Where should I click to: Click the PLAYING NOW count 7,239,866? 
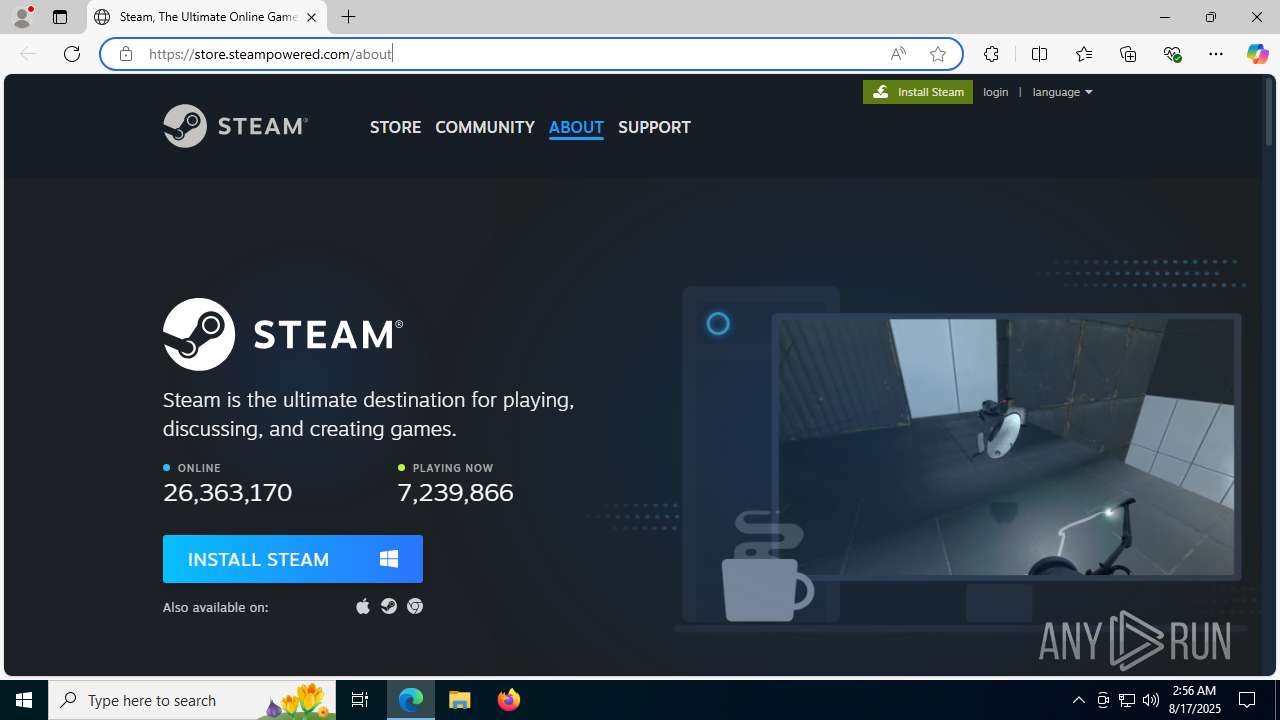tap(455, 492)
